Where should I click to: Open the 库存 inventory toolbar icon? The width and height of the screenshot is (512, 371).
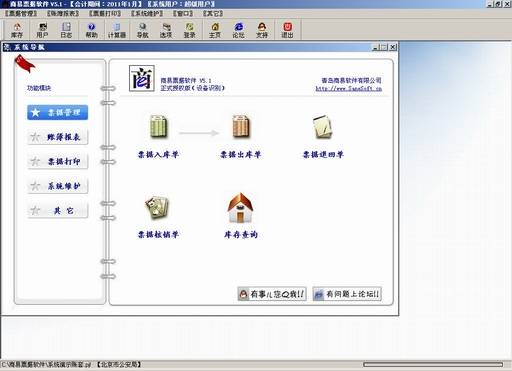pos(17,30)
